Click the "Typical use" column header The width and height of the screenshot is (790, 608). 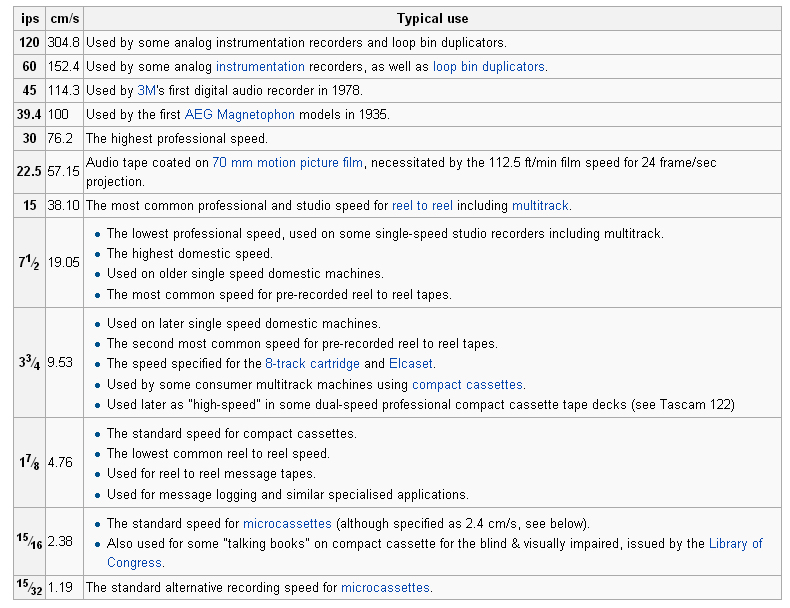(432, 19)
